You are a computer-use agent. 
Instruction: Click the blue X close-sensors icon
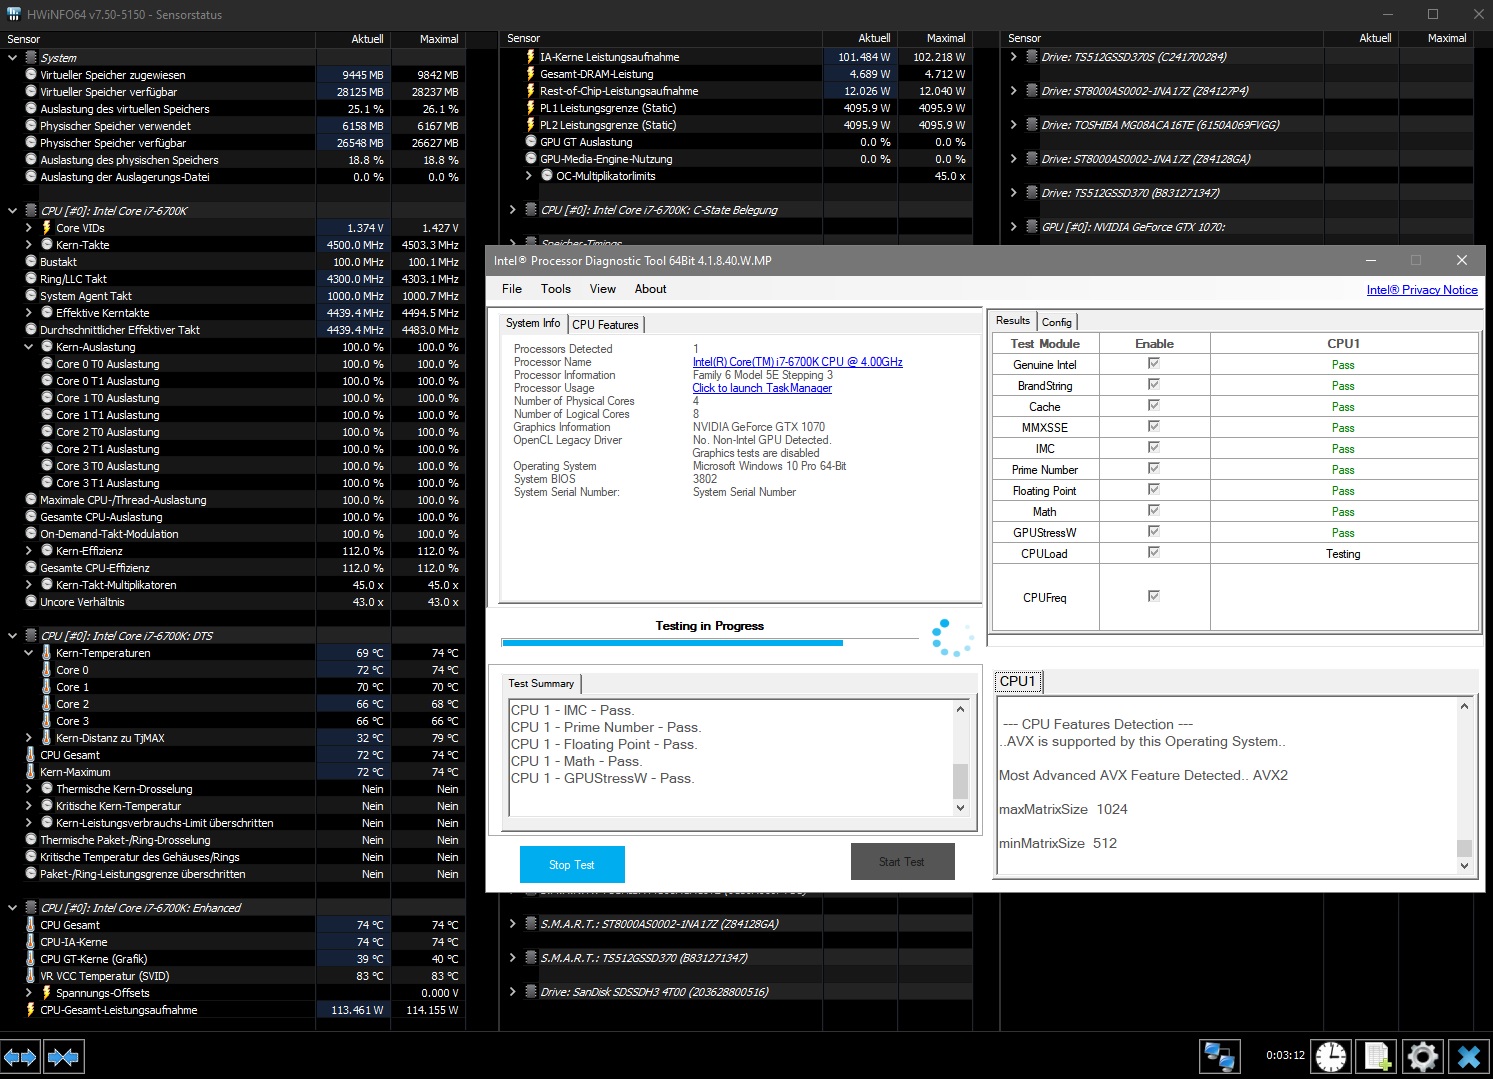pyautogui.click(x=1468, y=1056)
